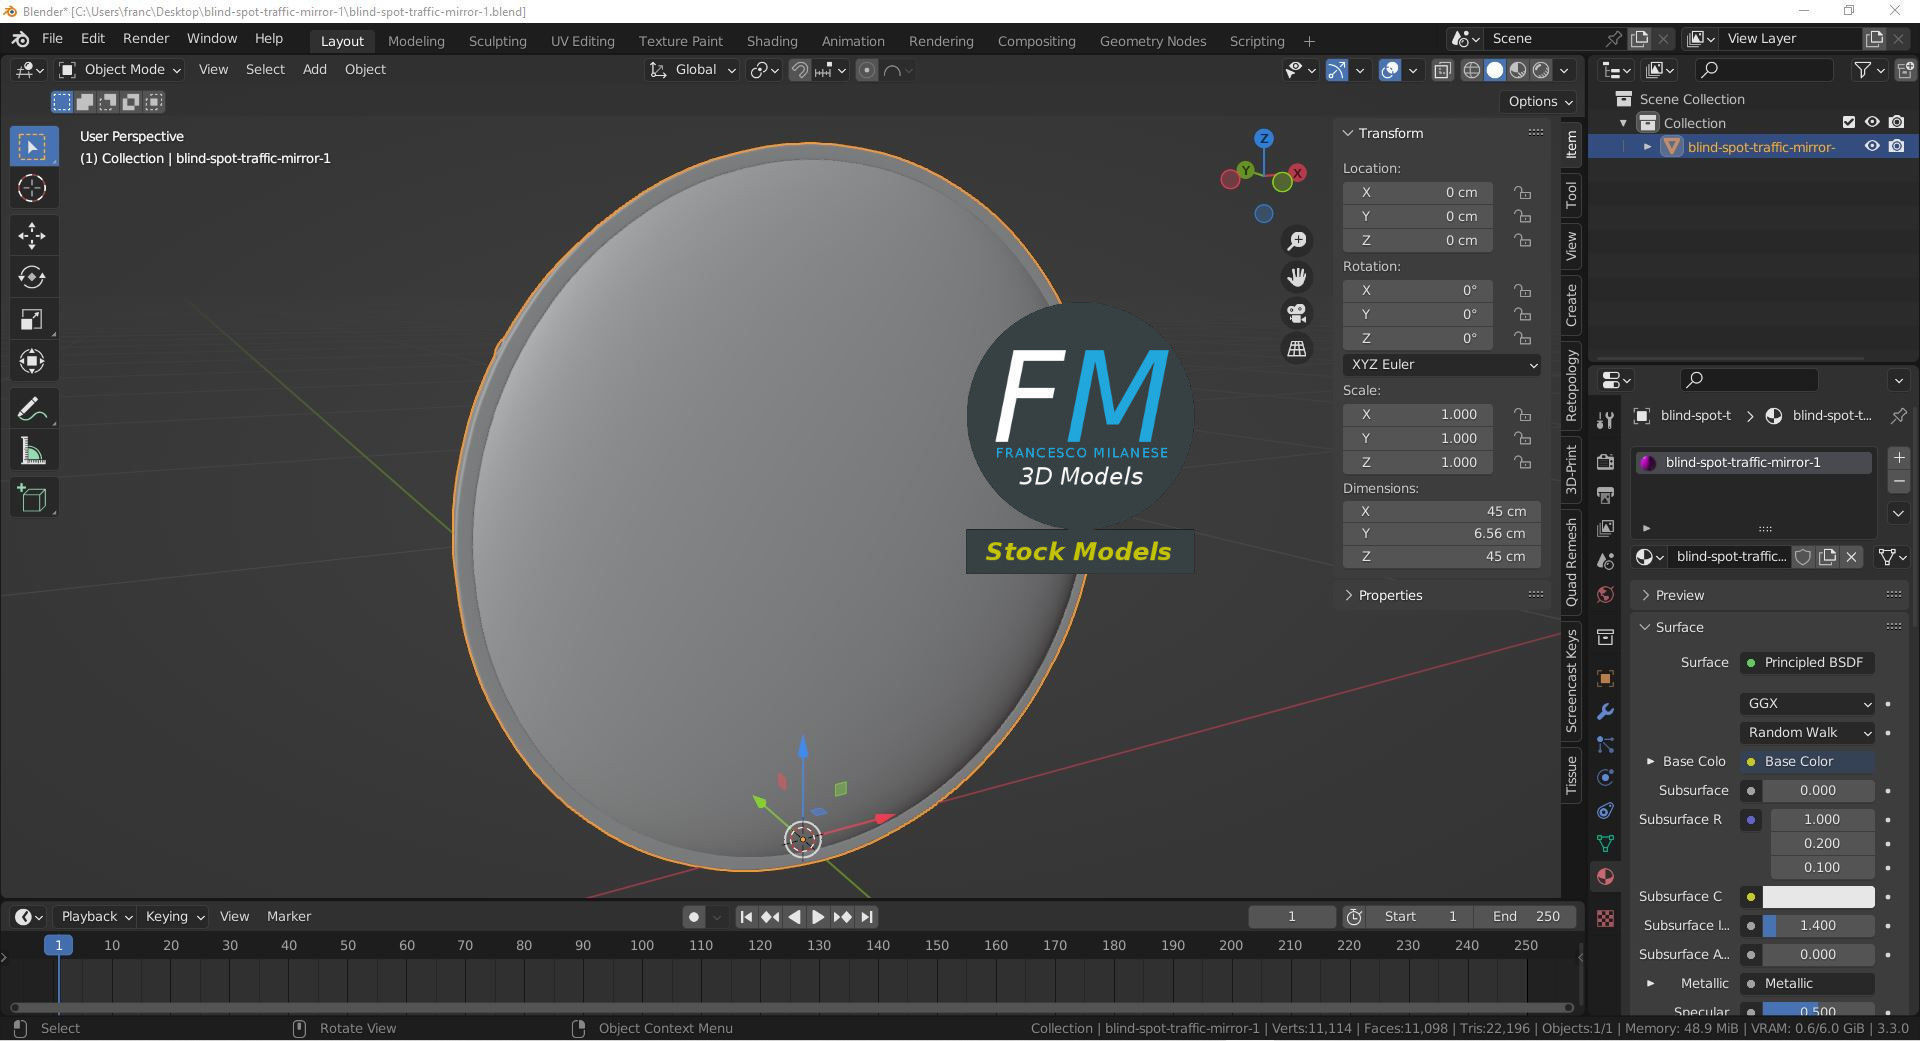Screen dimensions: 1920x1041
Task: Open the GGX distribution dropdown
Action: pos(1808,704)
